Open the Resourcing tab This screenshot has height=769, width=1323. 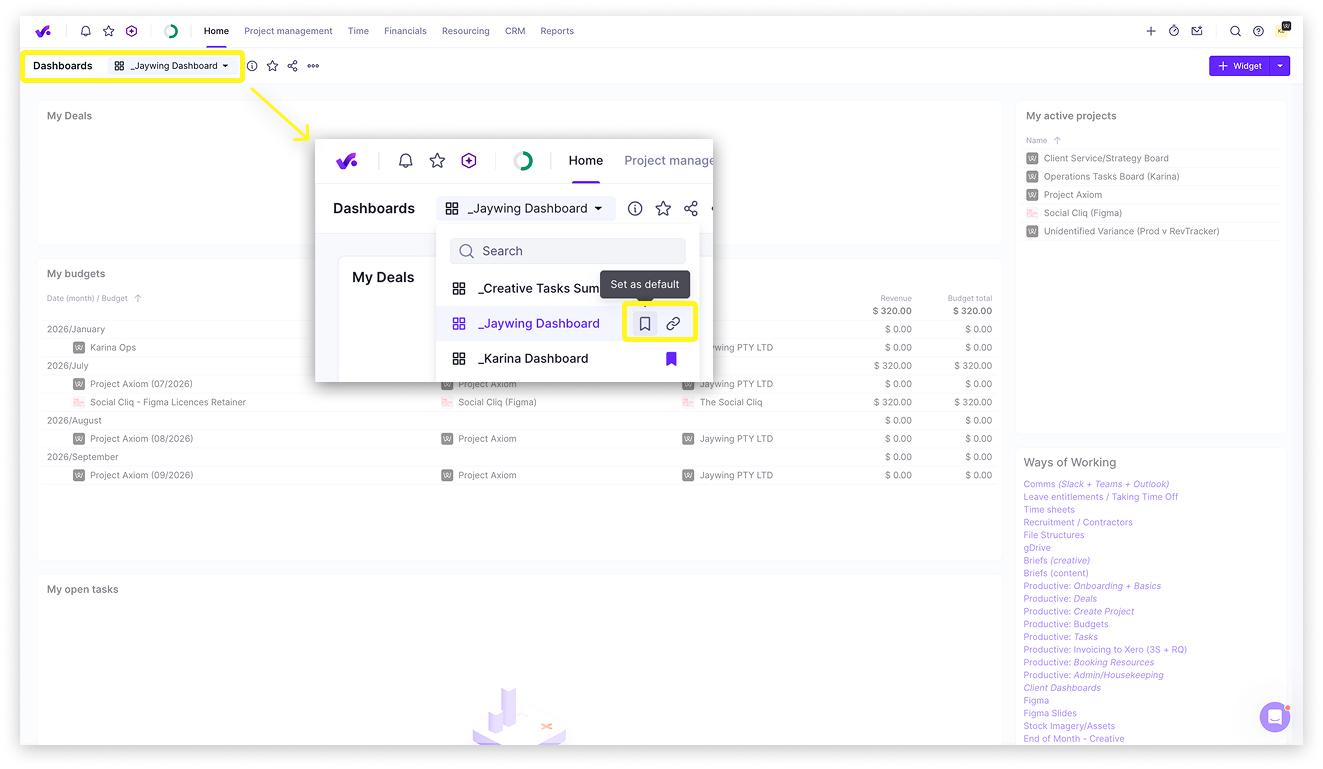(466, 31)
